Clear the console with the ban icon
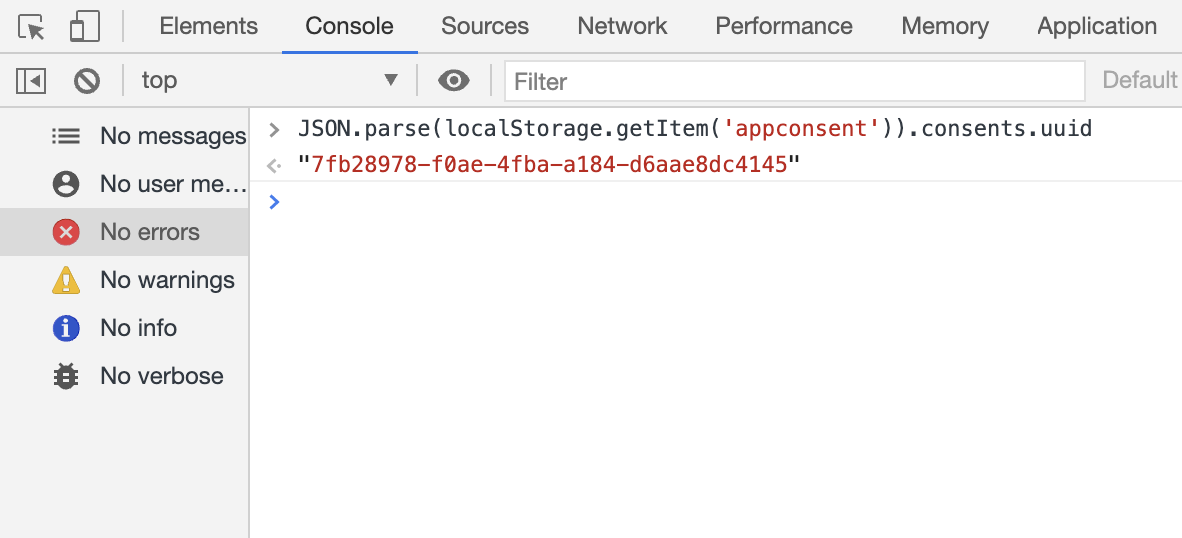1182x538 pixels. pyautogui.click(x=87, y=80)
